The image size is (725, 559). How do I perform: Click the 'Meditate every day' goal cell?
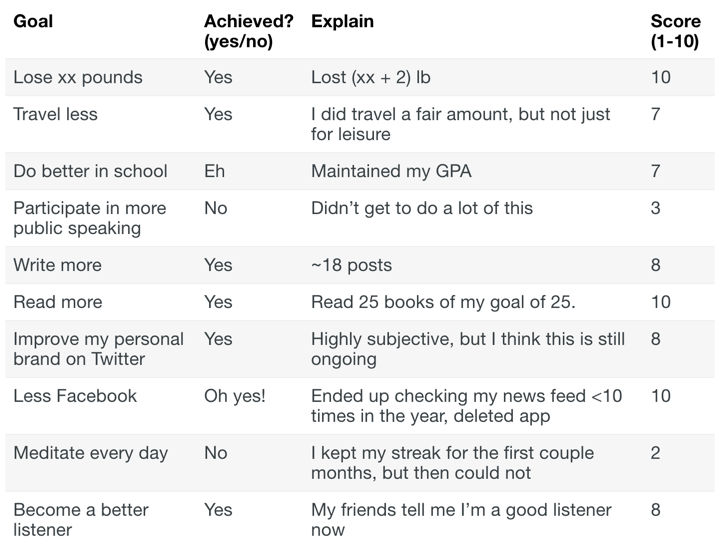90,453
